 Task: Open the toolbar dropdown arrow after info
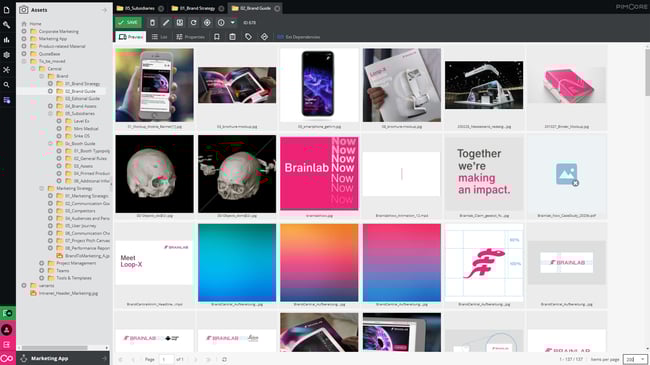coord(233,23)
